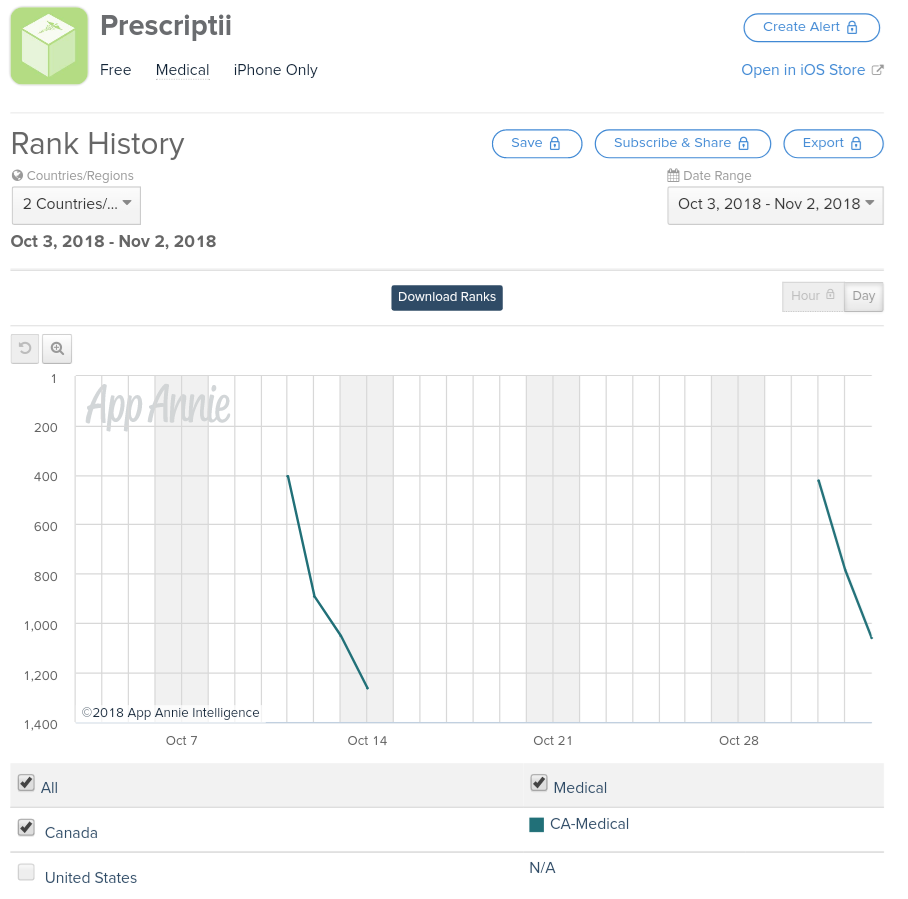Image resolution: width=908 pixels, height=899 pixels.
Task: Open in iOS Store link
Action: coord(802,70)
